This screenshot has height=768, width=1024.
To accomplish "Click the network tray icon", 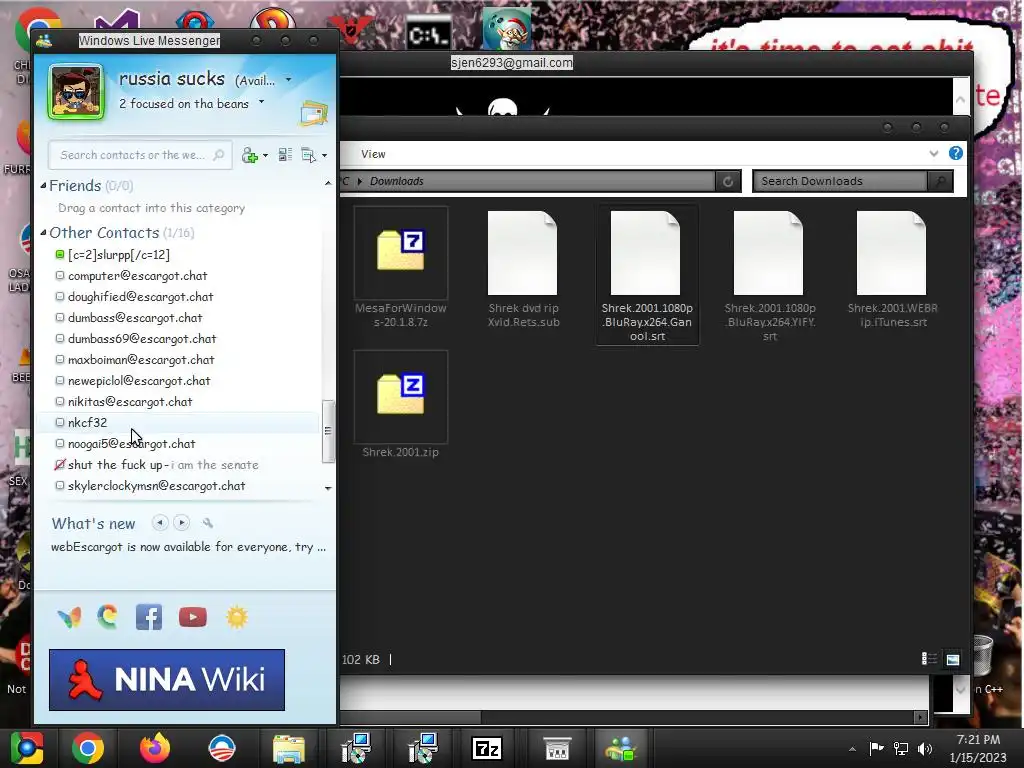I will coord(901,749).
